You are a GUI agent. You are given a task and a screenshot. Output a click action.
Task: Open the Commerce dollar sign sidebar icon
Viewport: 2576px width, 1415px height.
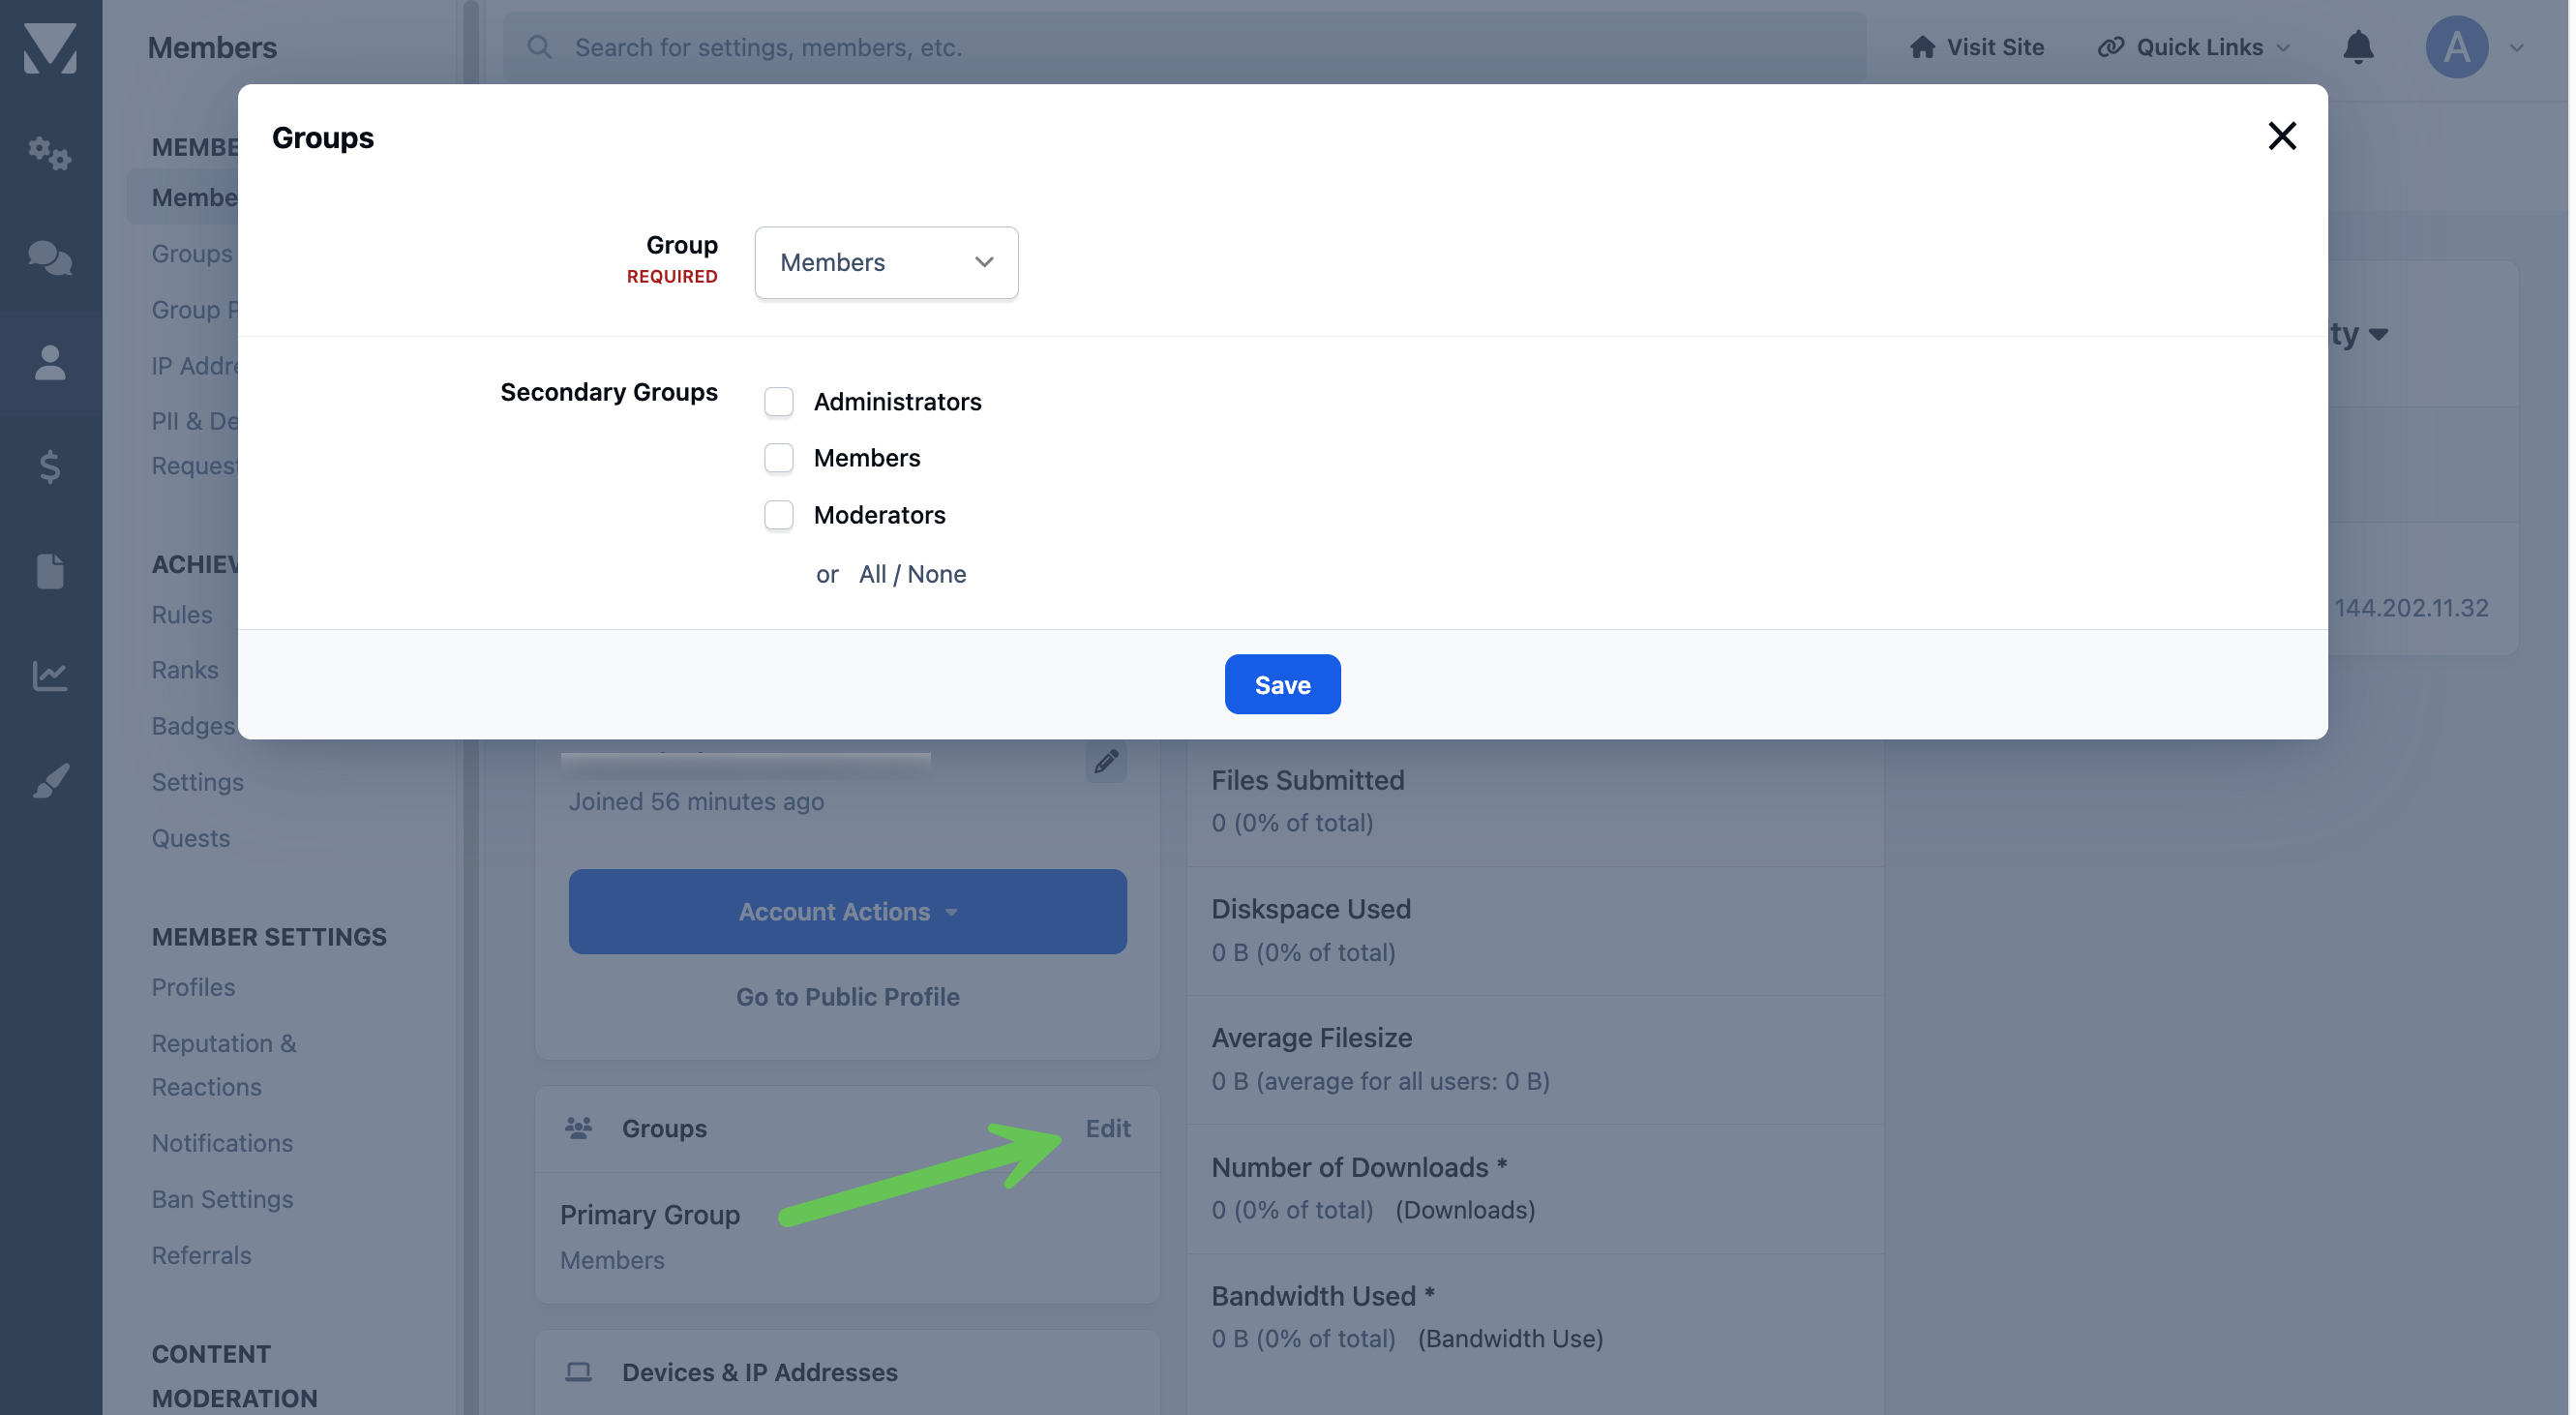pyautogui.click(x=49, y=466)
